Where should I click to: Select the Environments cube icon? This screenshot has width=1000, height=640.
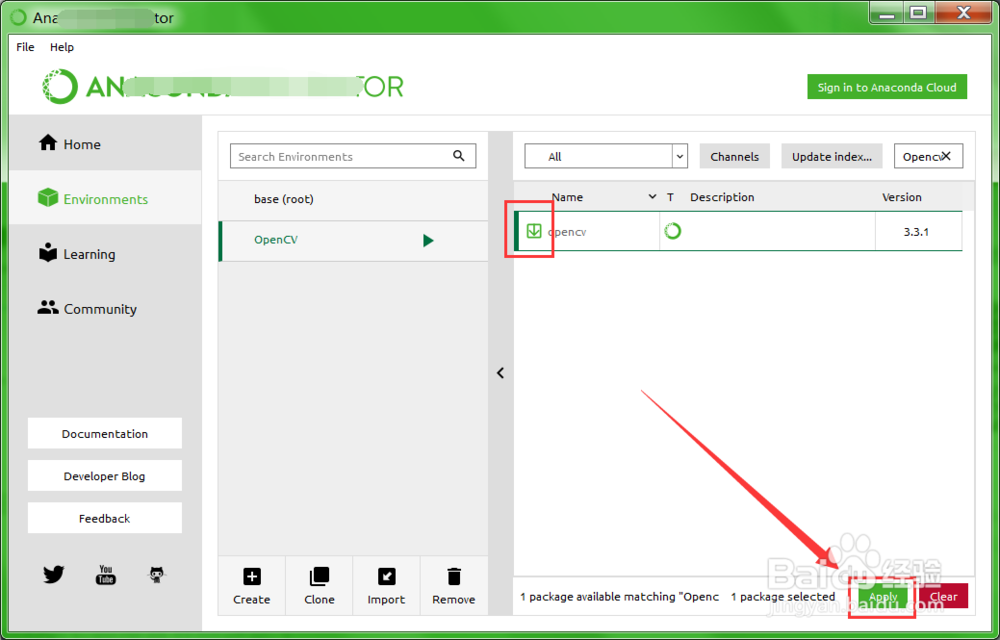pyautogui.click(x=48, y=198)
